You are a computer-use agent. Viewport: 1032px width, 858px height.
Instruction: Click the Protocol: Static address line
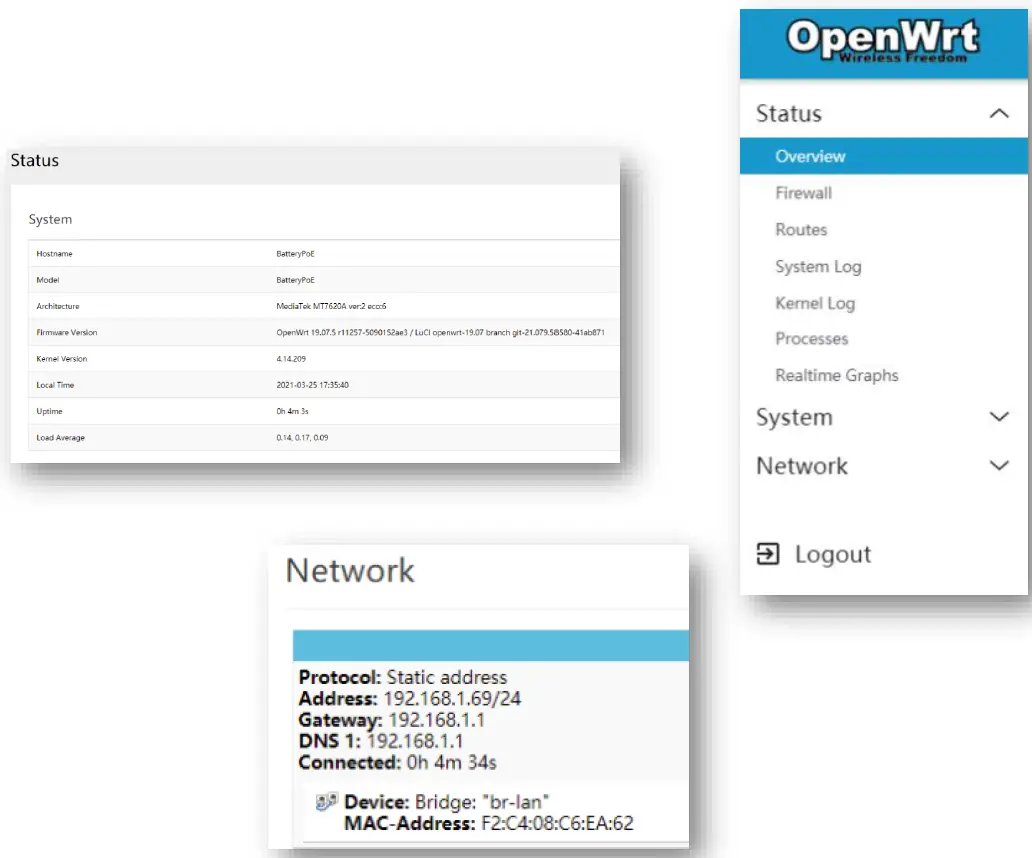pyautogui.click(x=403, y=677)
